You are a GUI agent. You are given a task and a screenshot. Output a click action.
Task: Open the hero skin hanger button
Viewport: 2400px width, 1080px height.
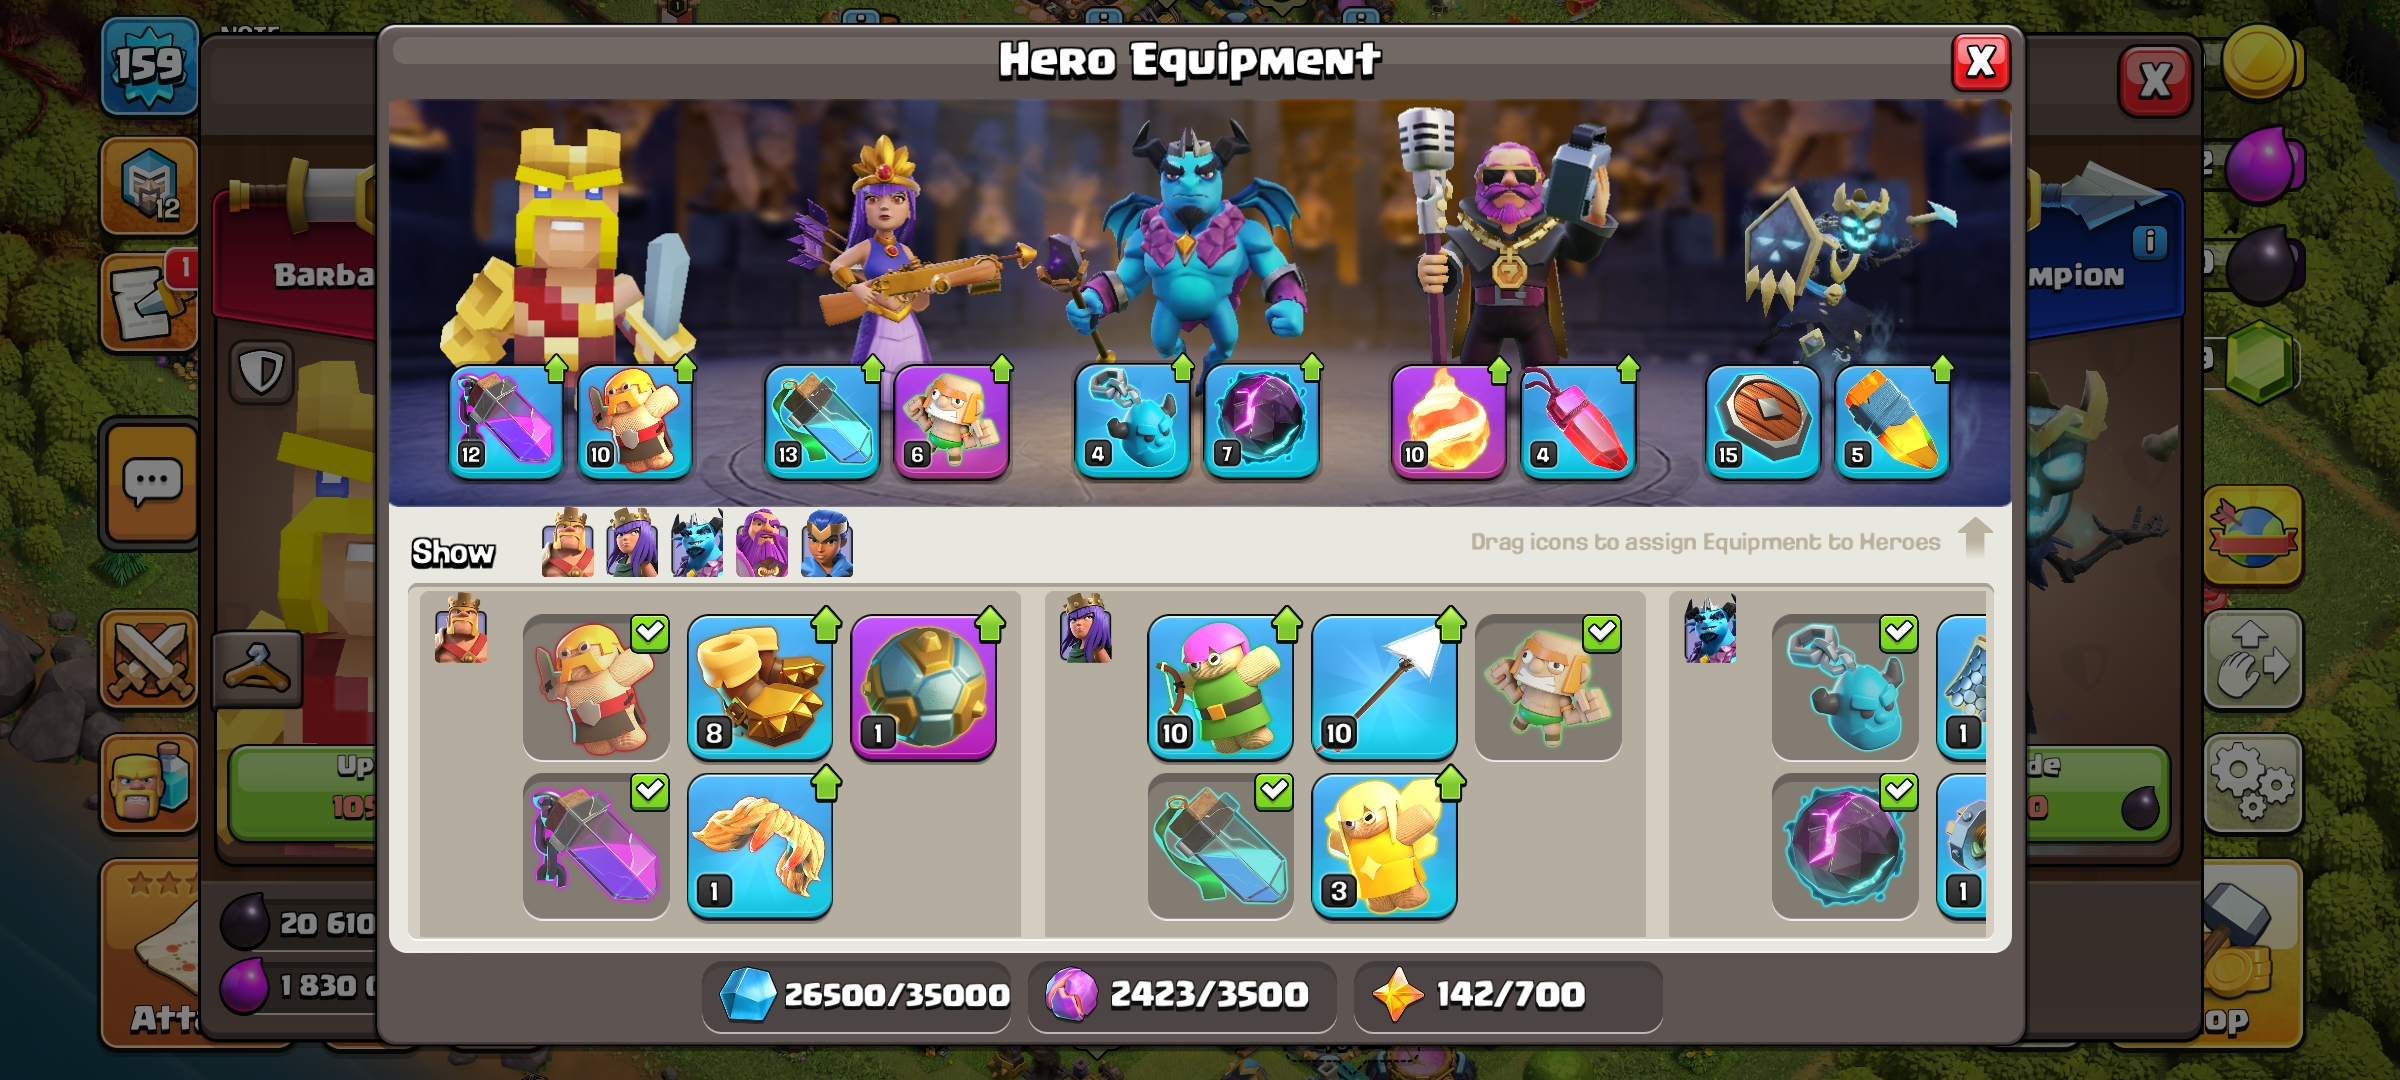(x=257, y=668)
